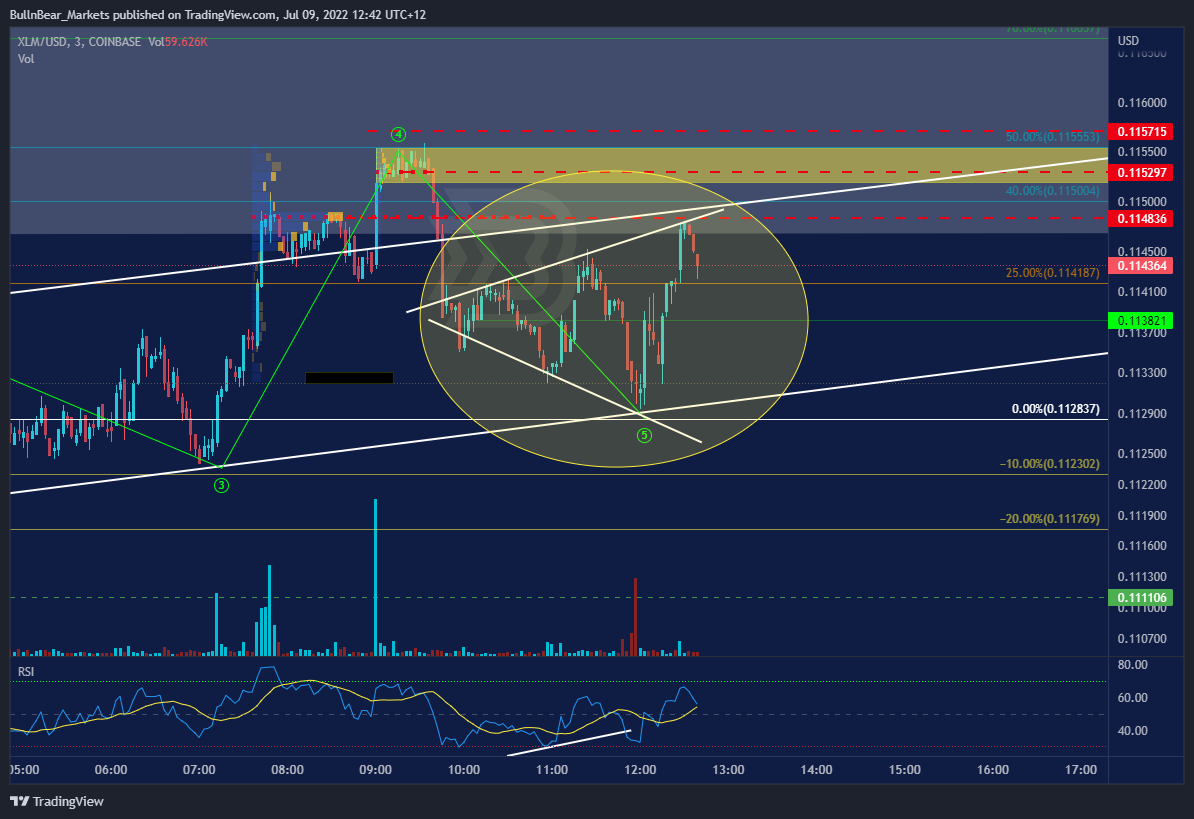Click the tall red volume bar near 12:00

pyautogui.click(x=635, y=617)
